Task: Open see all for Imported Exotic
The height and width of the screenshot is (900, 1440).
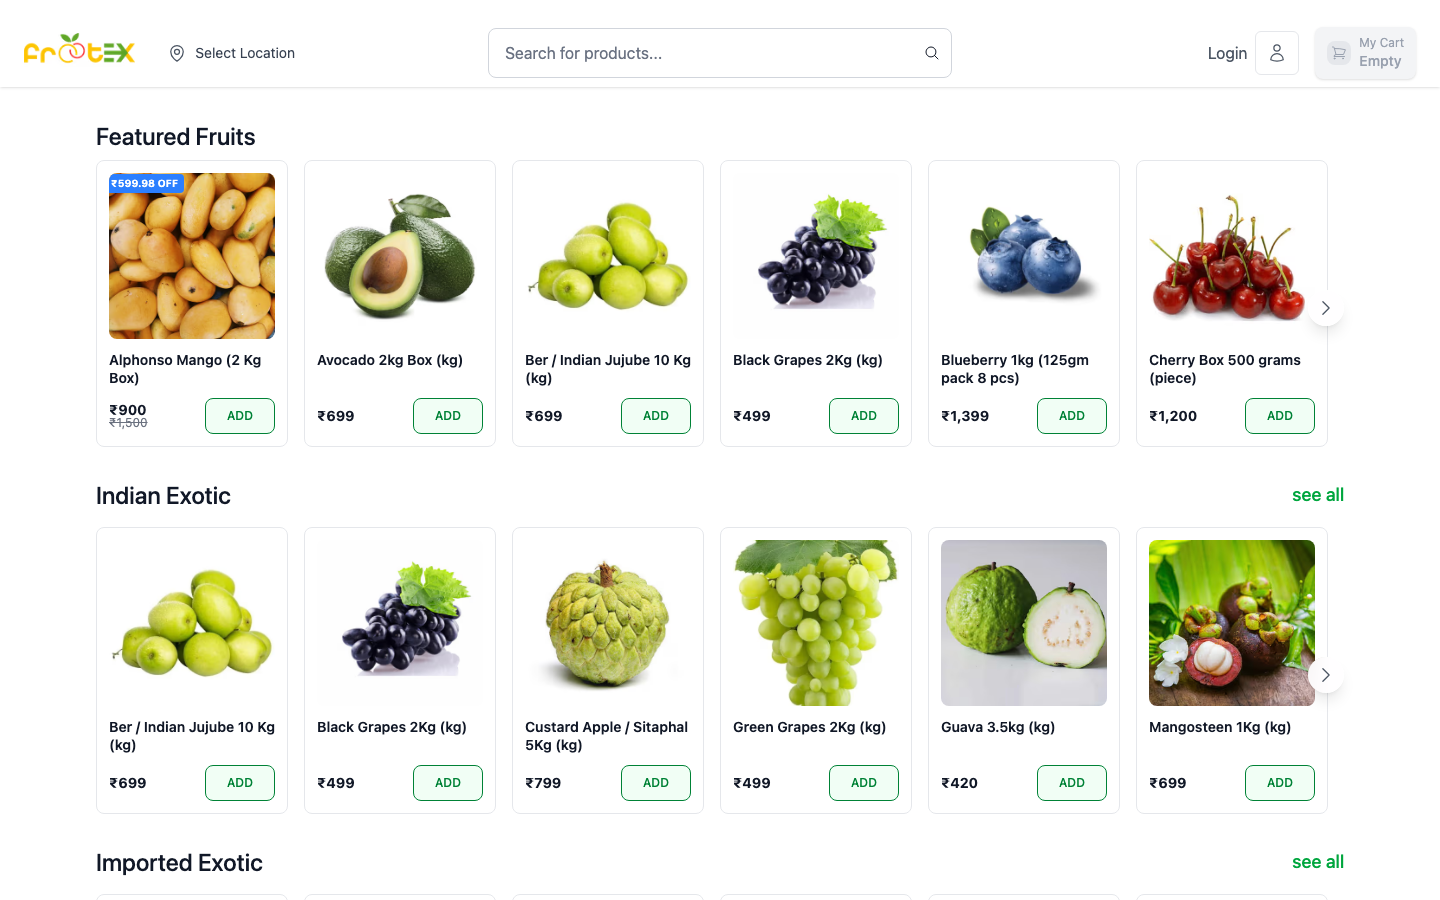Action: point(1318,861)
